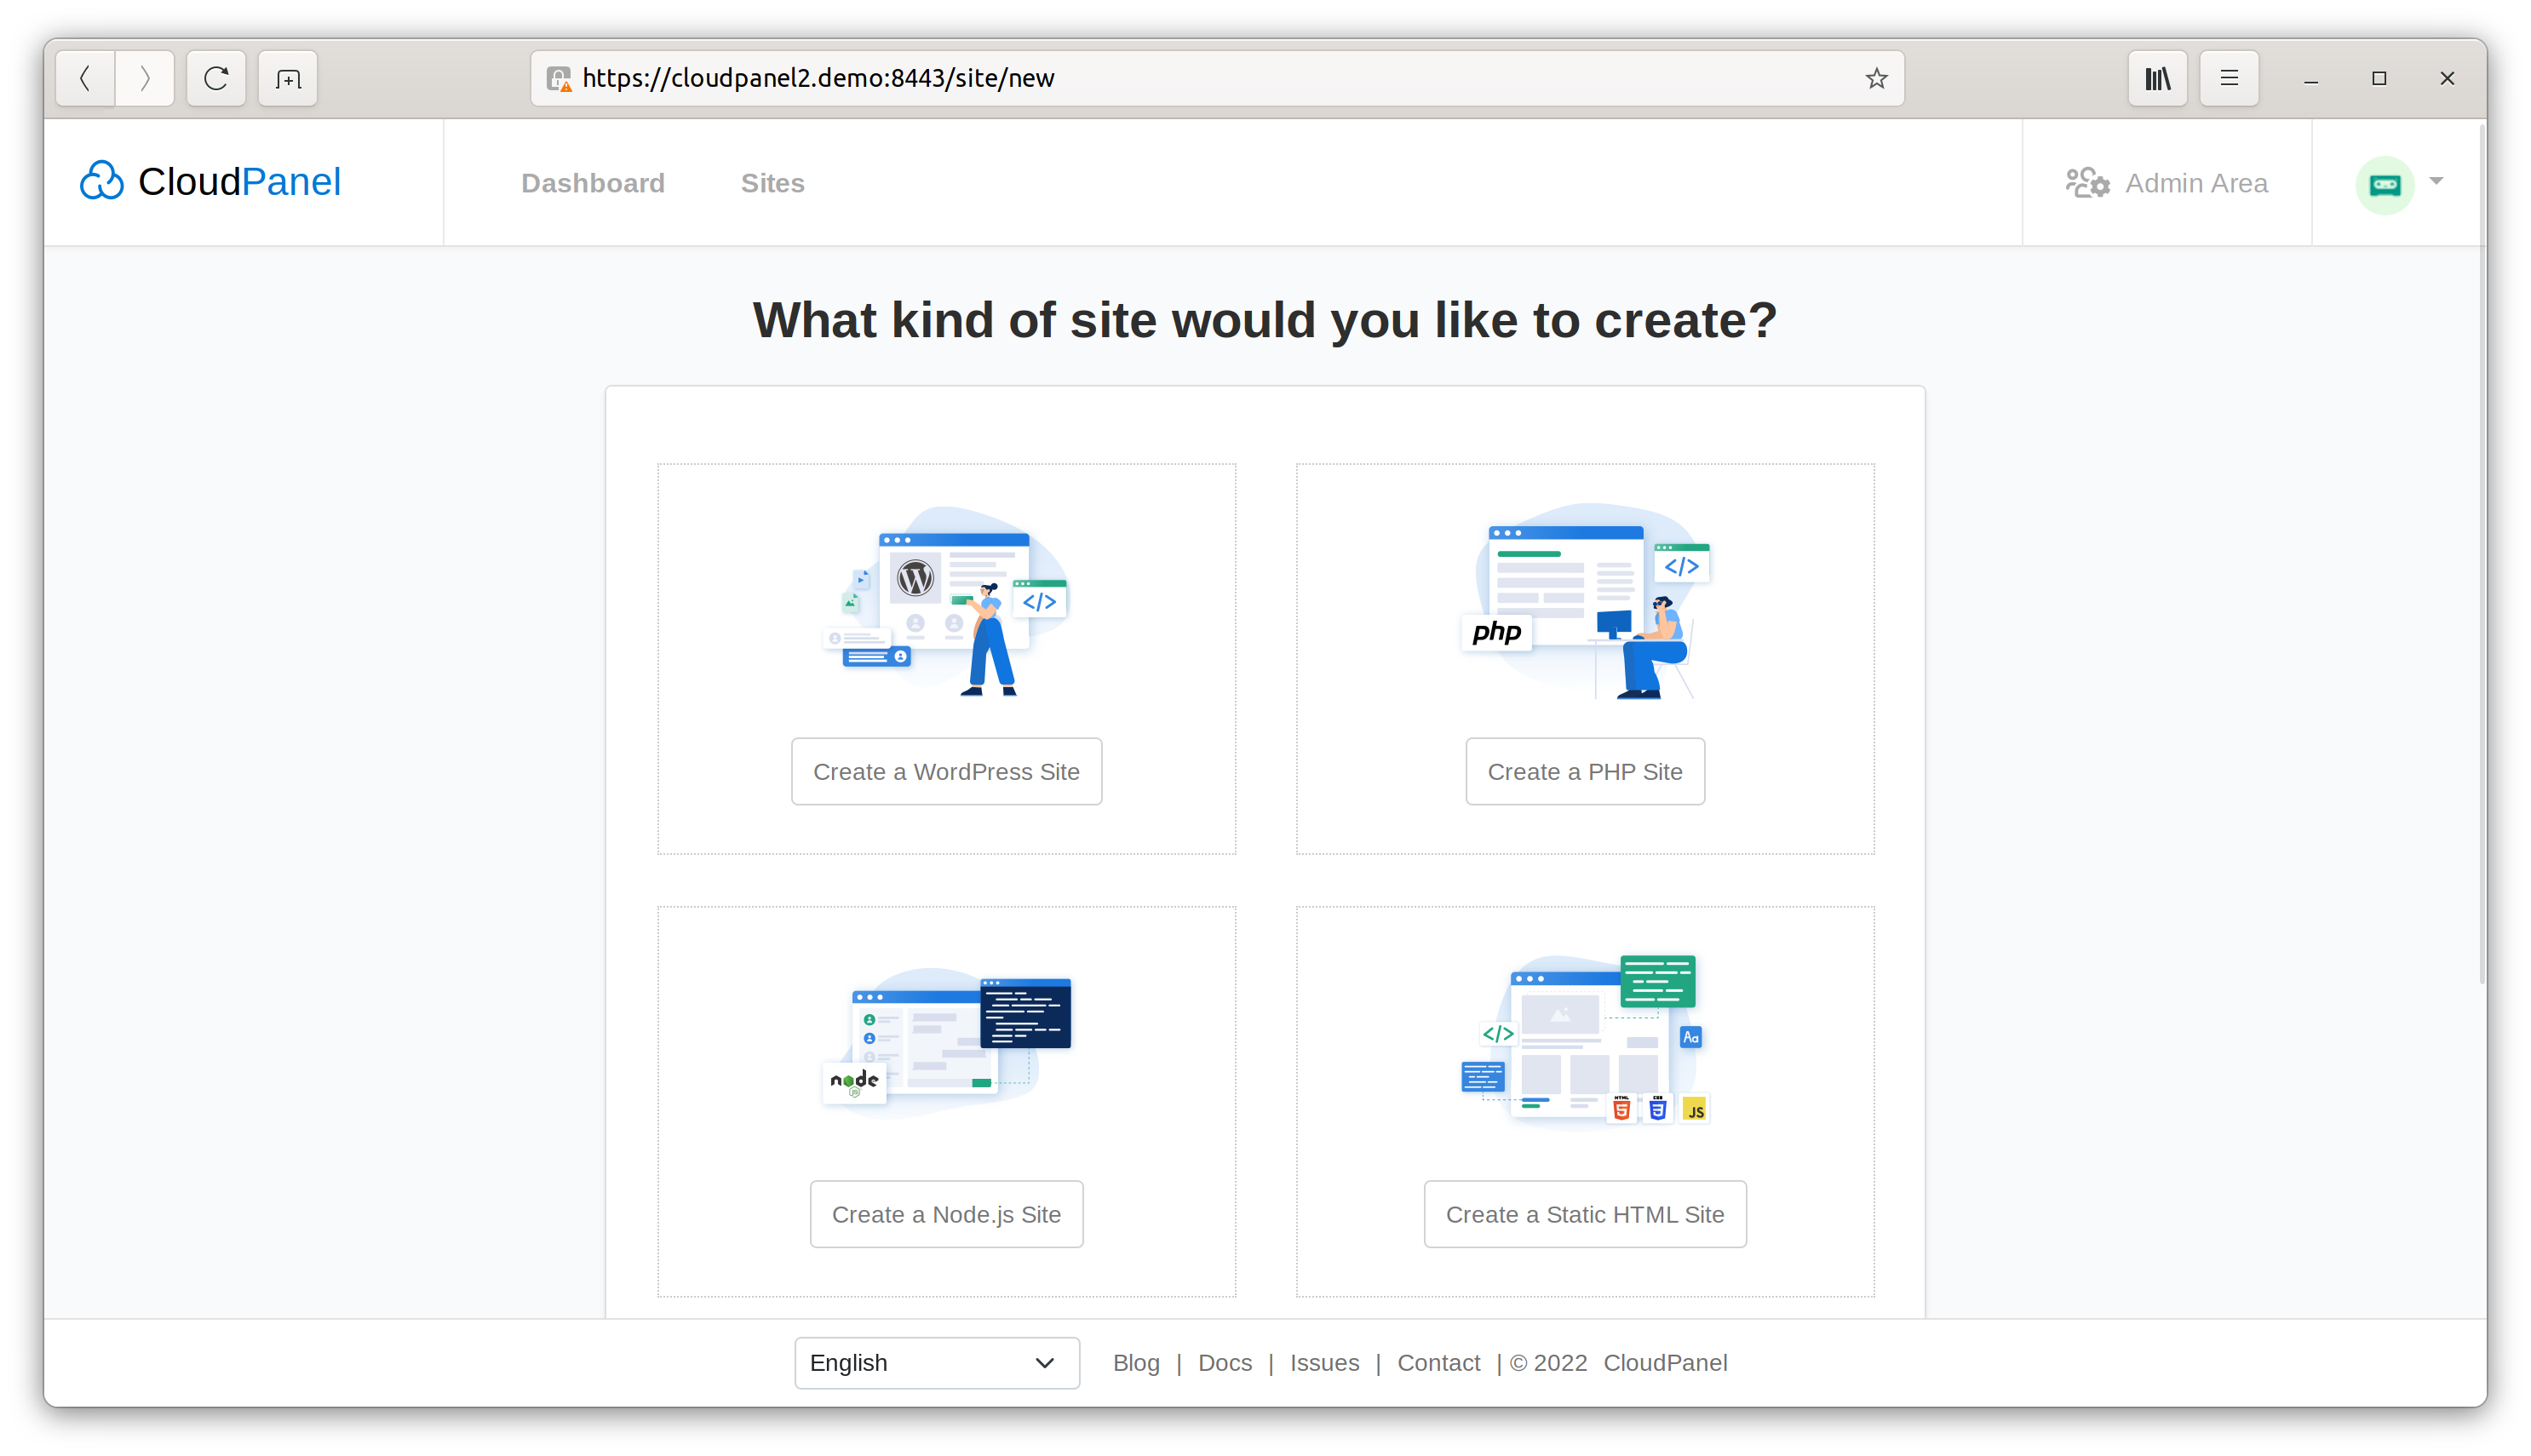The image size is (2531, 1456).
Task: Go forward with the browser forward arrow
Action: pos(145,78)
